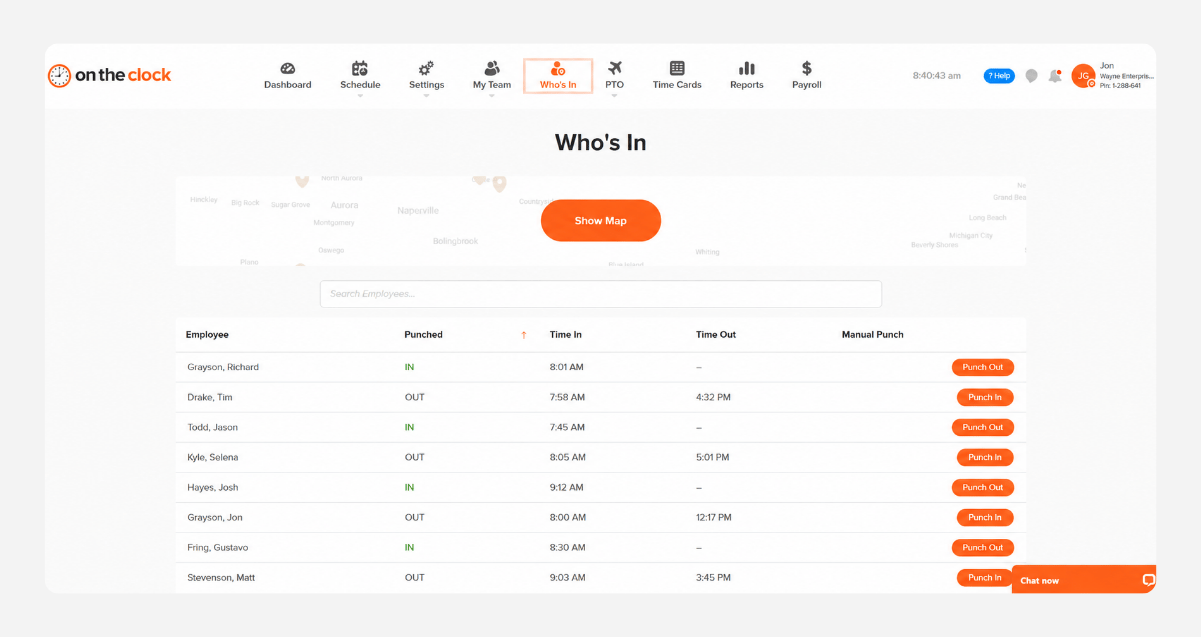Click the 5:01 PM time out cell
1201x637 pixels.
point(712,457)
